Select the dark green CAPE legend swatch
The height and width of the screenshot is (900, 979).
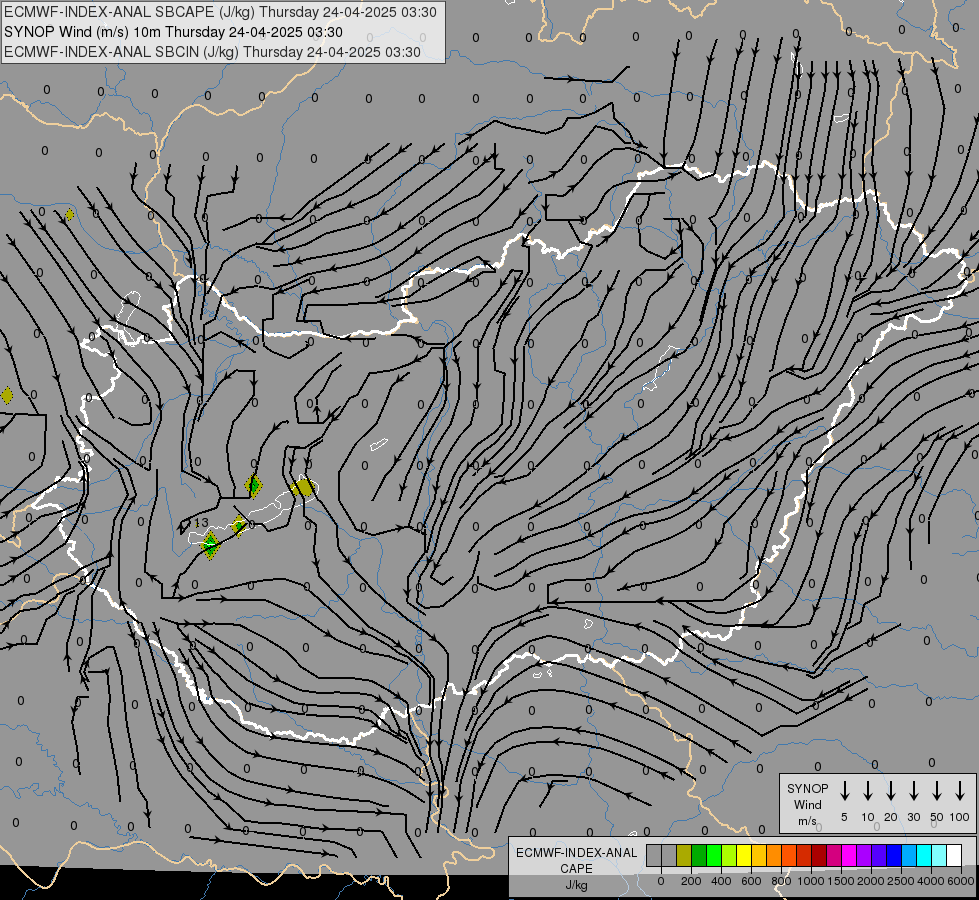coord(699,855)
